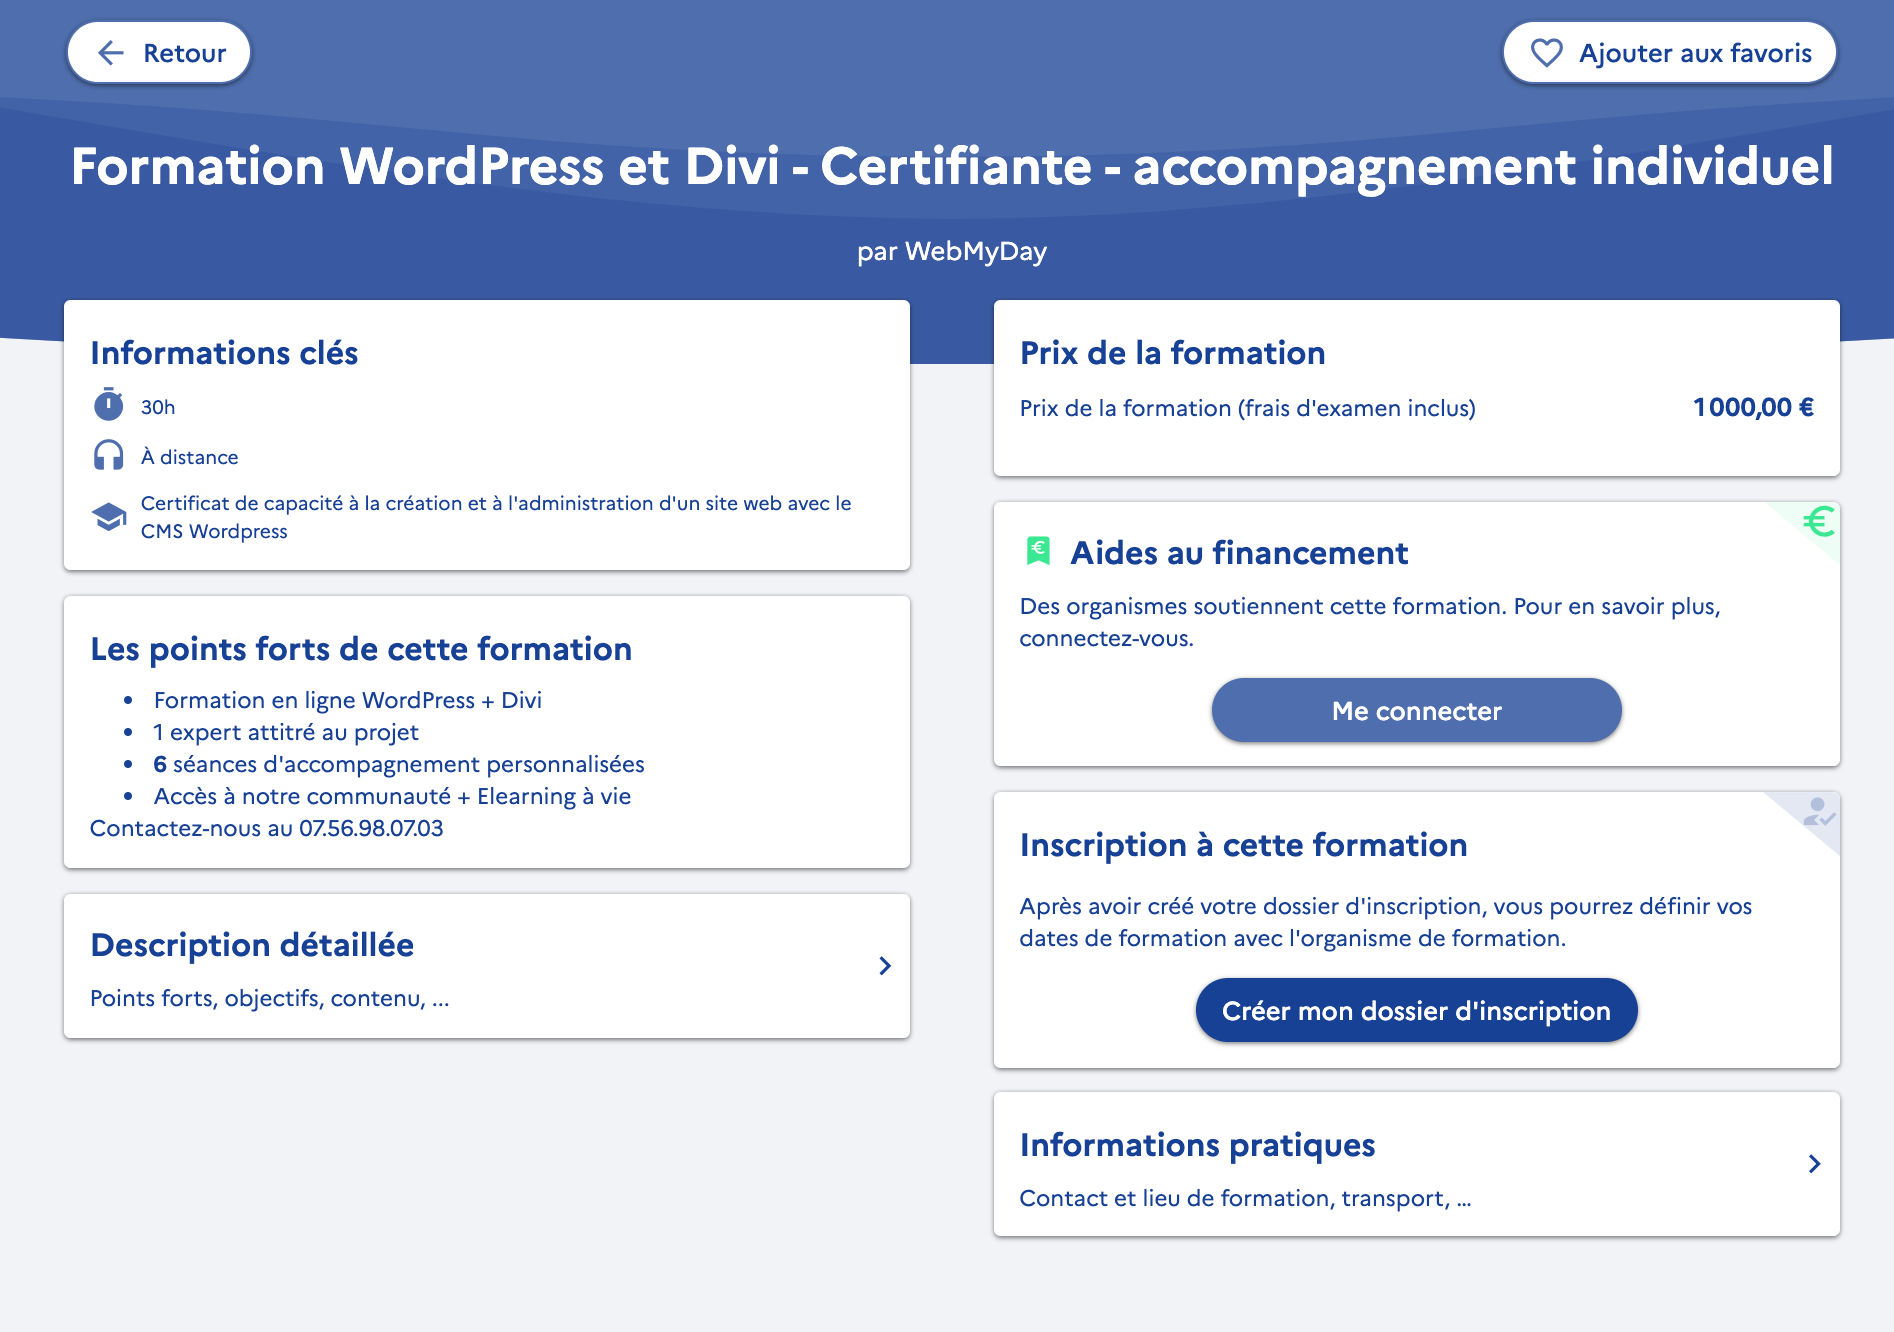Viewport: 1894px width, 1332px height.
Task: Click Créer mon dossier d'inscription
Action: click(x=1416, y=1011)
